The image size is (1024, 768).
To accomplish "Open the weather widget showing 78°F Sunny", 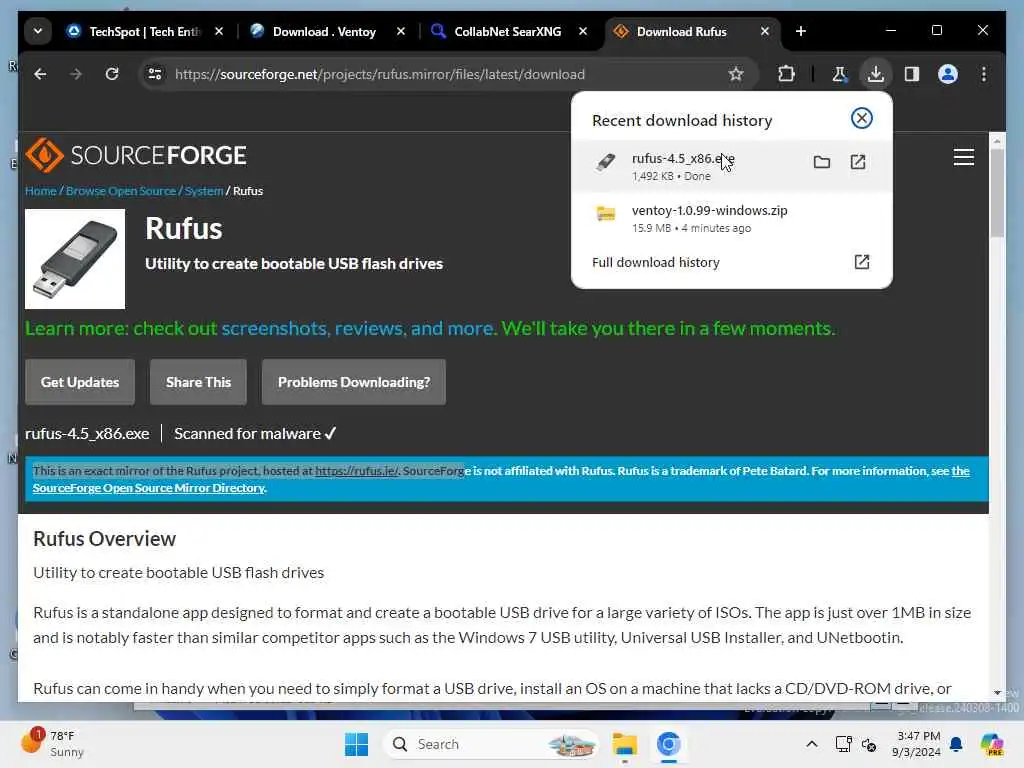I will [54, 743].
